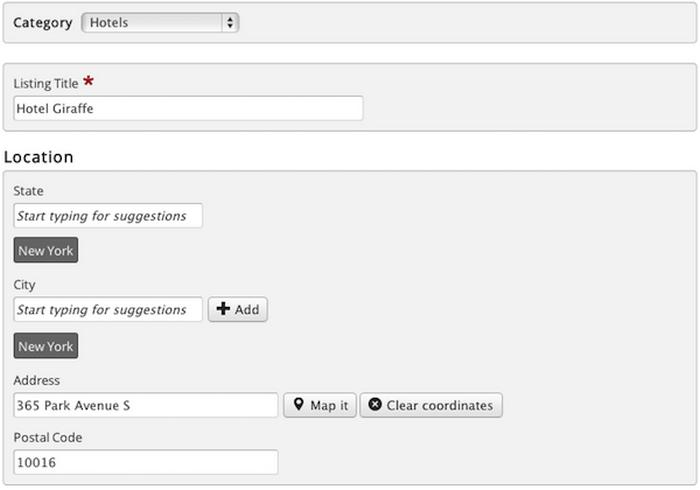The image size is (700, 490).
Task: Click the plus icon on the Add button
Action: point(223,310)
